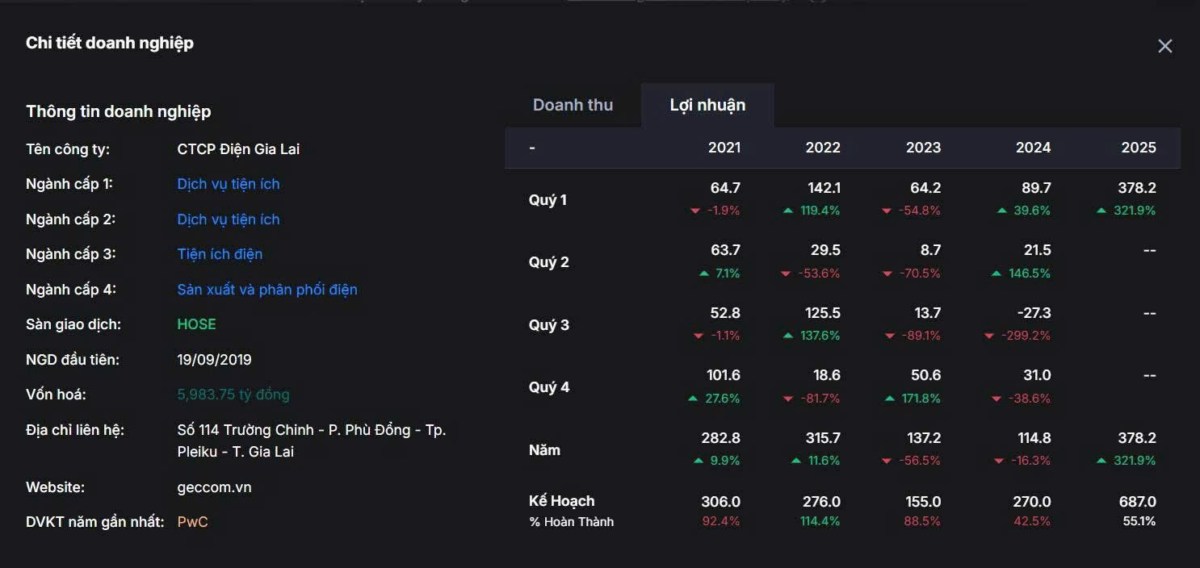Click the green up arrow beside 171.8%
This screenshot has width=1200, height=568.
[888, 398]
